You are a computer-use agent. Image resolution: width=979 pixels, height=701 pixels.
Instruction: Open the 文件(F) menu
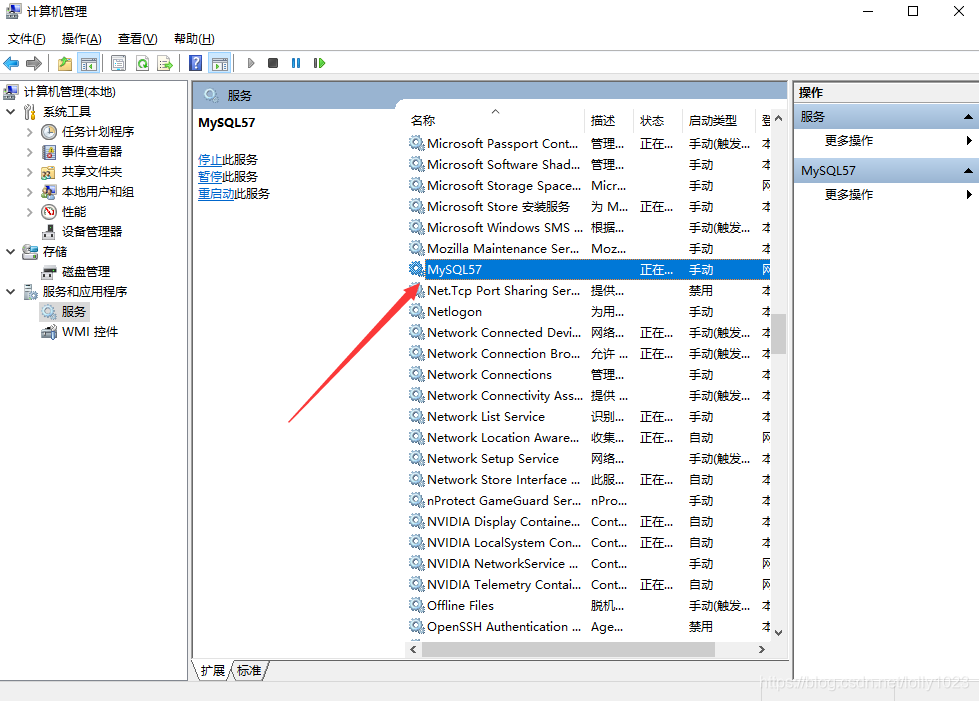[x=26, y=39]
